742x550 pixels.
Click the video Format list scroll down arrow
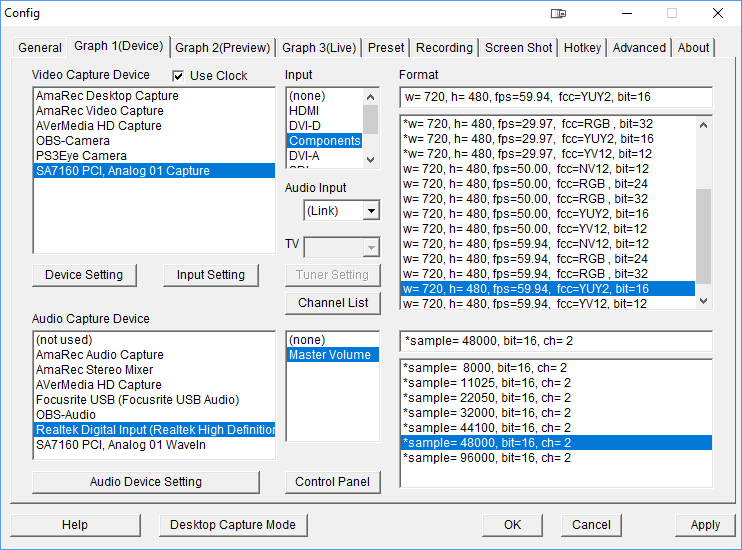point(704,300)
